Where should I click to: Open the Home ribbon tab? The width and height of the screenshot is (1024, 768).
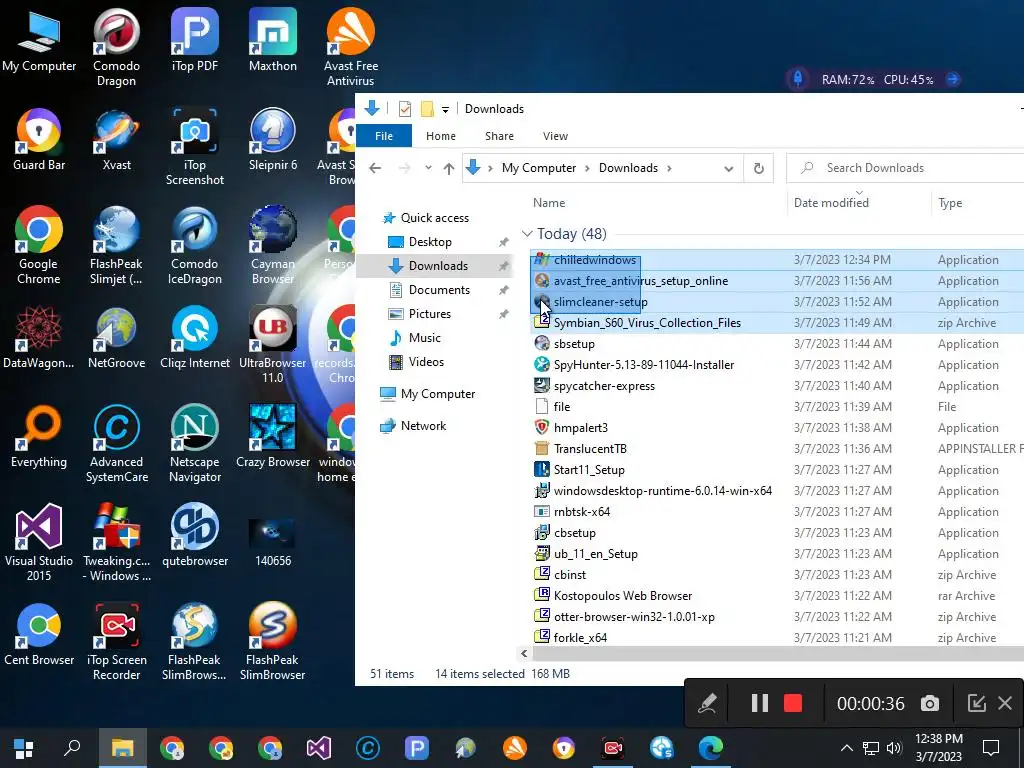pos(441,136)
